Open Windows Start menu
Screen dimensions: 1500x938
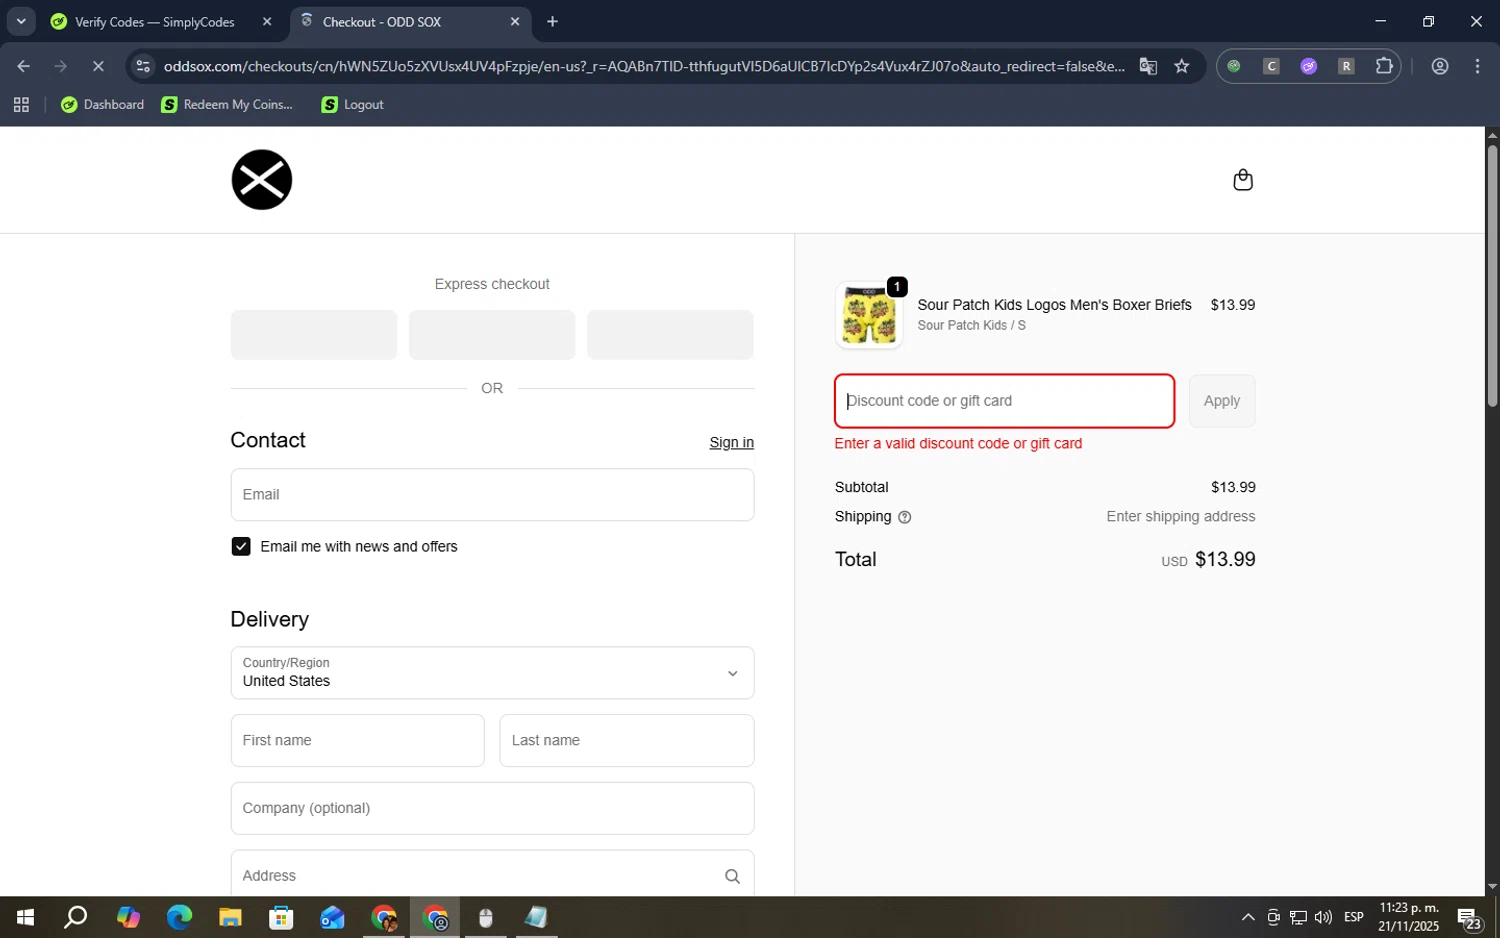coord(26,917)
